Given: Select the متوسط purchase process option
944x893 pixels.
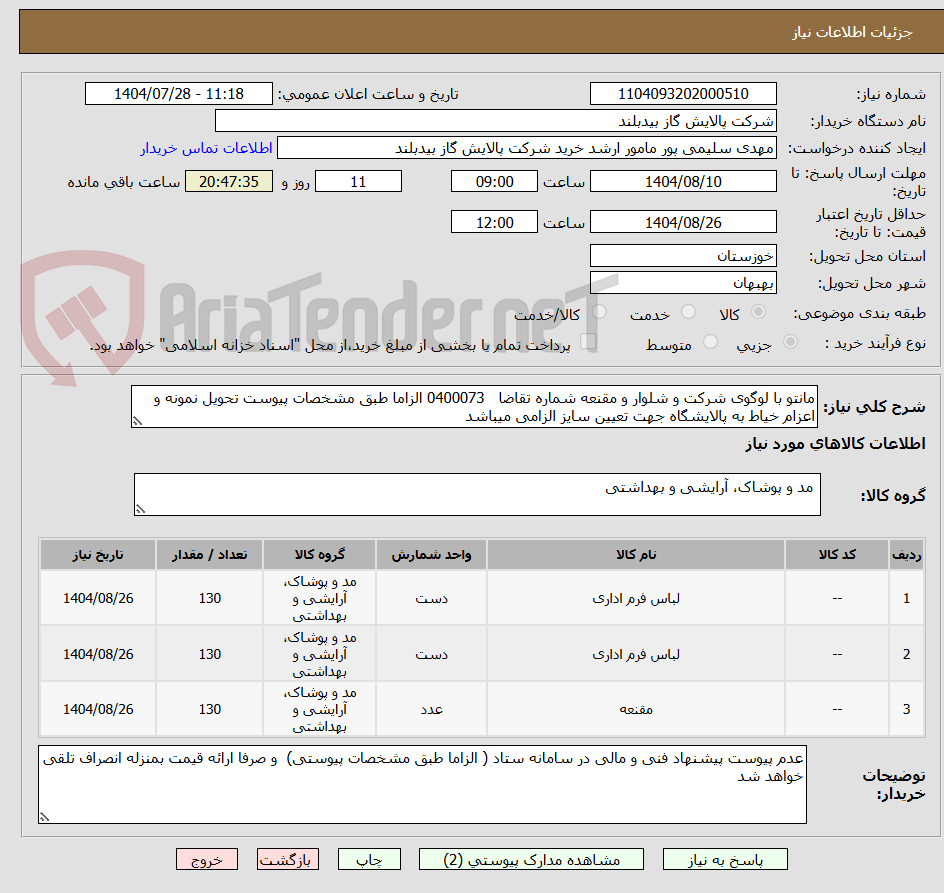Looking at the screenshot, I should [x=710, y=341].
